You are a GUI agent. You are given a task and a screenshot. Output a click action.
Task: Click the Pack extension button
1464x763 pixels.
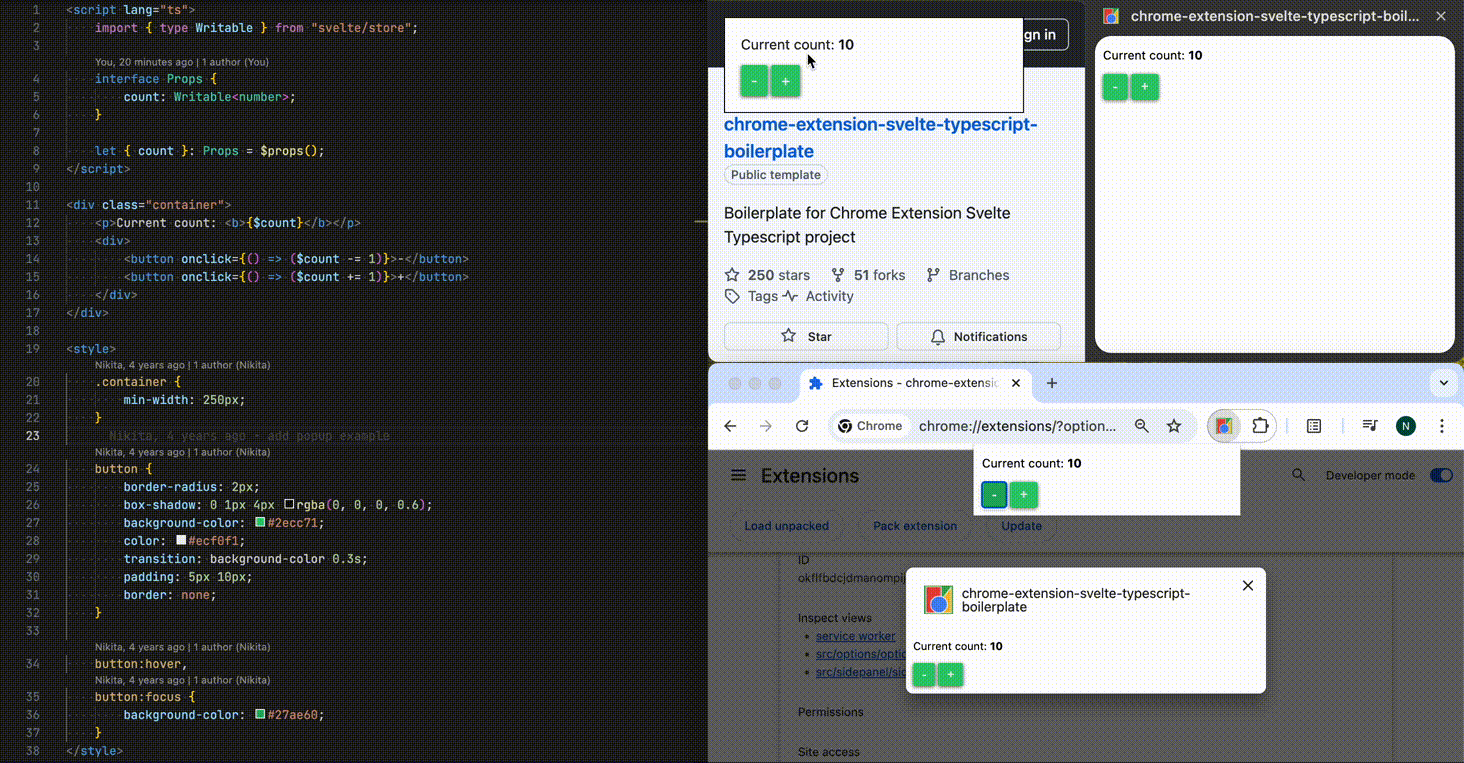[915, 526]
